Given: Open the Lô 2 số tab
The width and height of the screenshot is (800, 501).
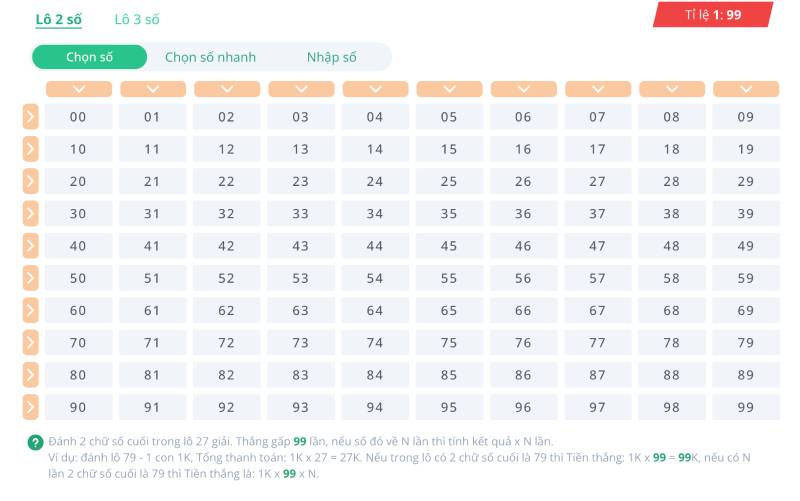Looking at the screenshot, I should [x=58, y=19].
